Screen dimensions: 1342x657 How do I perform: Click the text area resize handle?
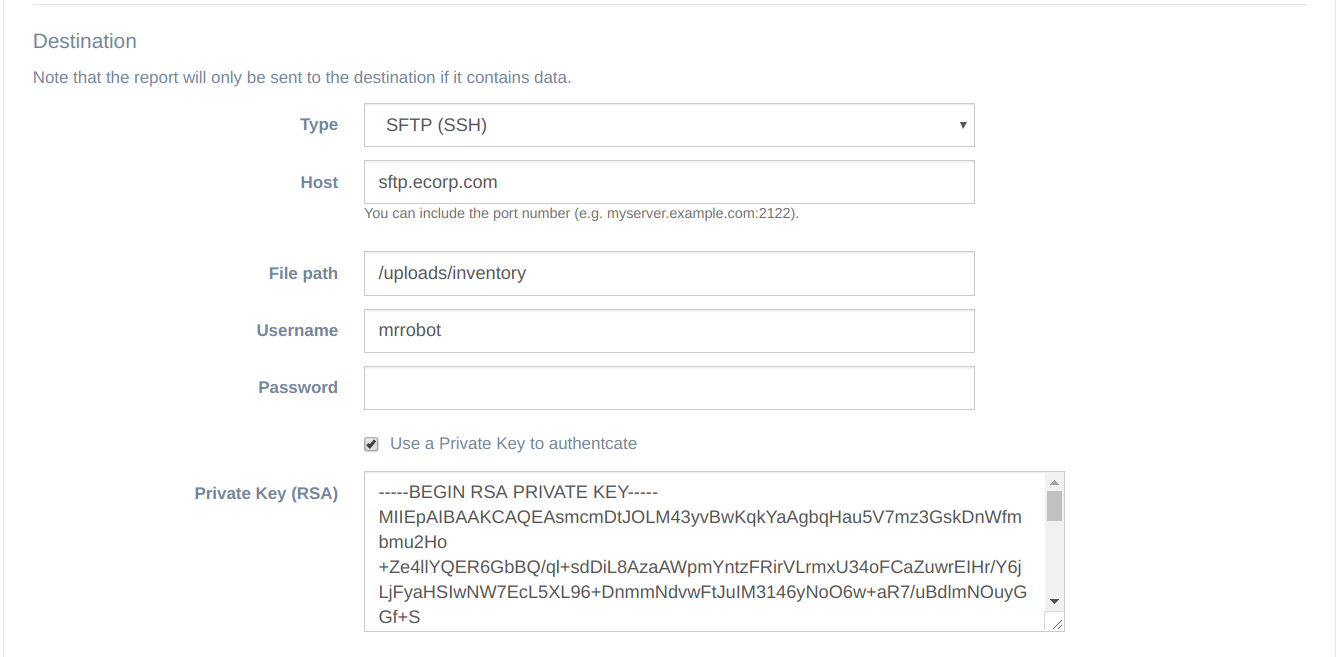[1056, 623]
